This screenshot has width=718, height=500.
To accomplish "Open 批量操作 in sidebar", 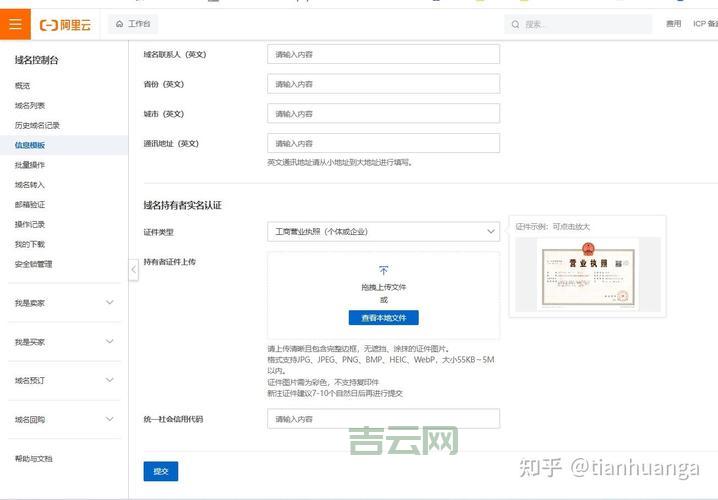I will pos(30,165).
